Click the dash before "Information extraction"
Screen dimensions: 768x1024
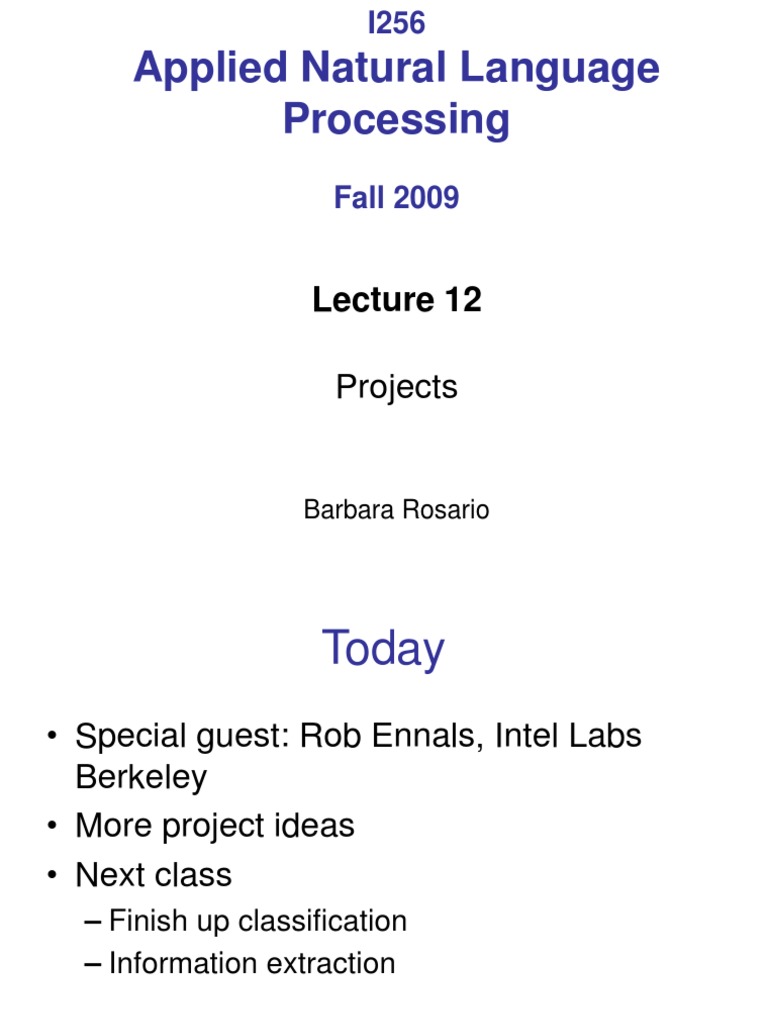(94, 964)
